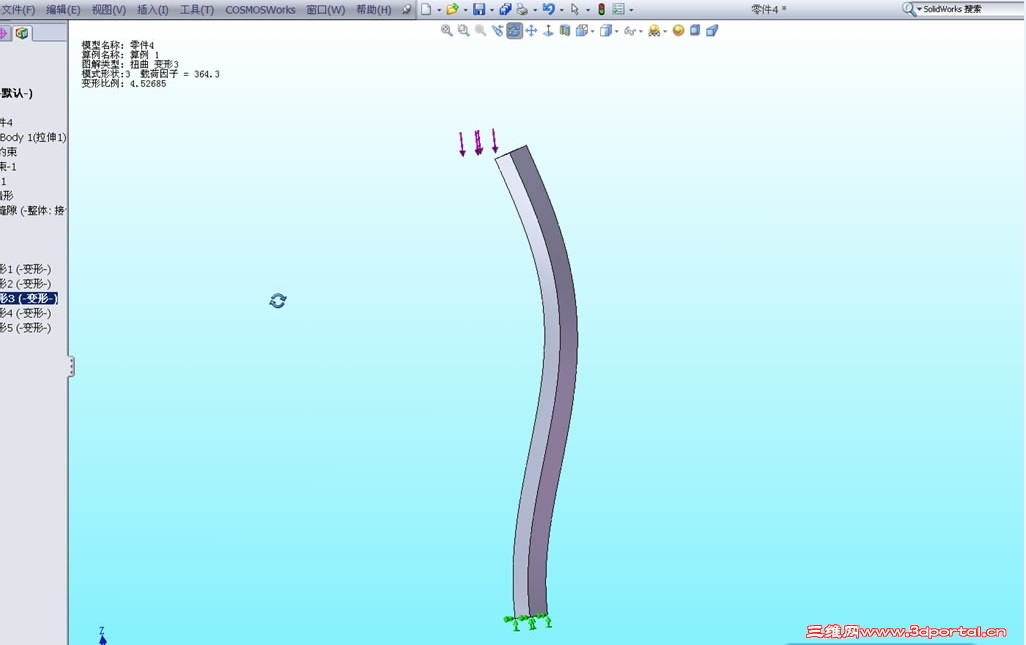Click the Perspective view icon
The height and width of the screenshot is (645, 1026).
coord(712,30)
